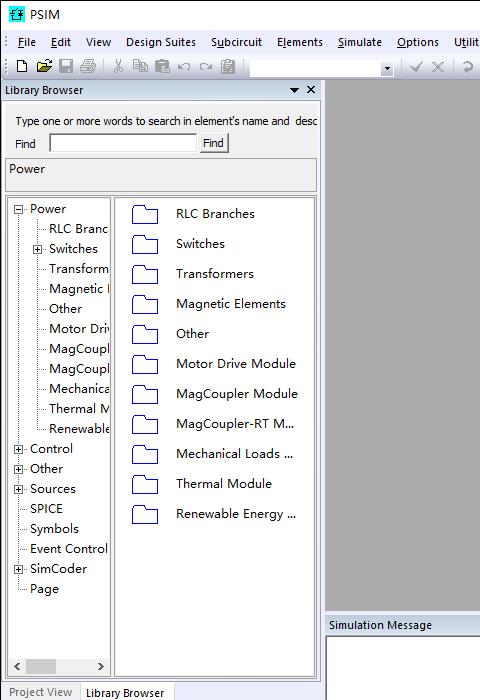Open the Motor Drive Module folder icon
This screenshot has height=700, width=480.
tap(145, 364)
